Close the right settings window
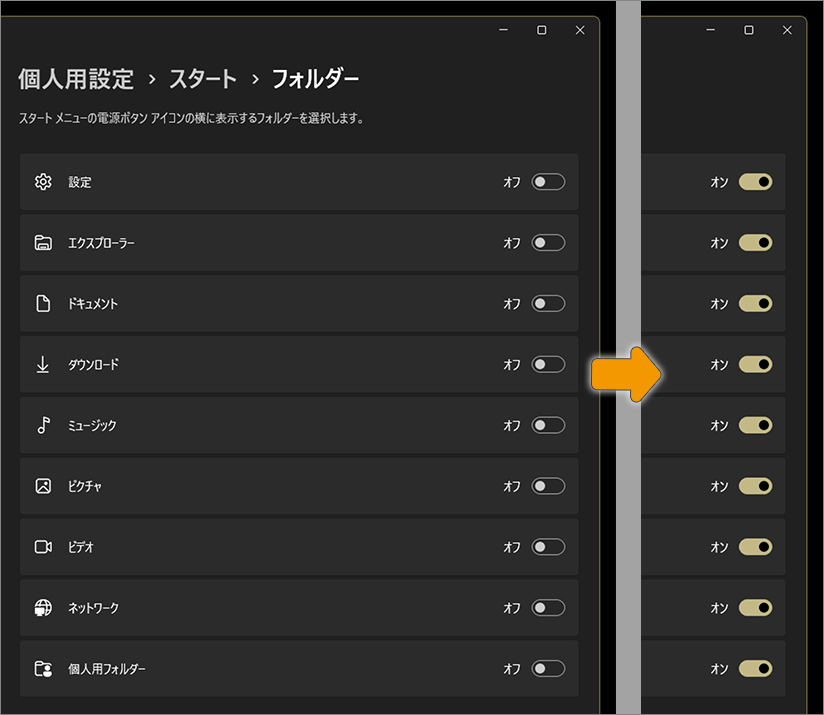Image resolution: width=824 pixels, height=715 pixels. pos(787,30)
